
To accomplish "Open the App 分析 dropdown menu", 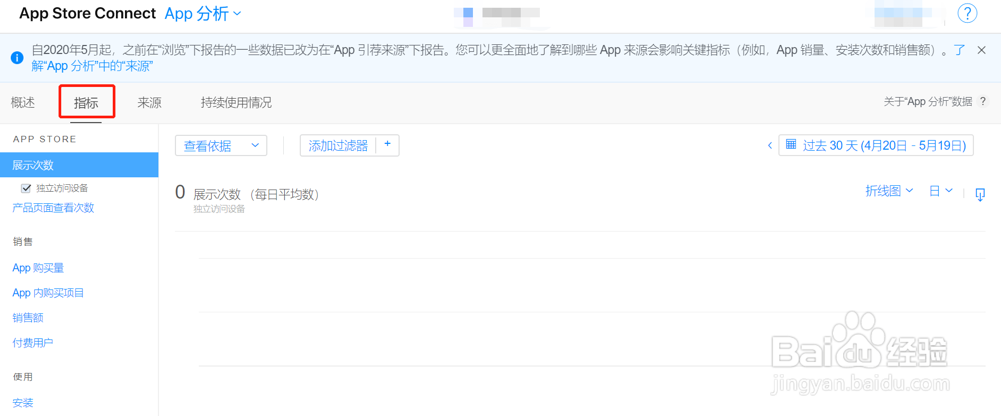I will tap(203, 13).
